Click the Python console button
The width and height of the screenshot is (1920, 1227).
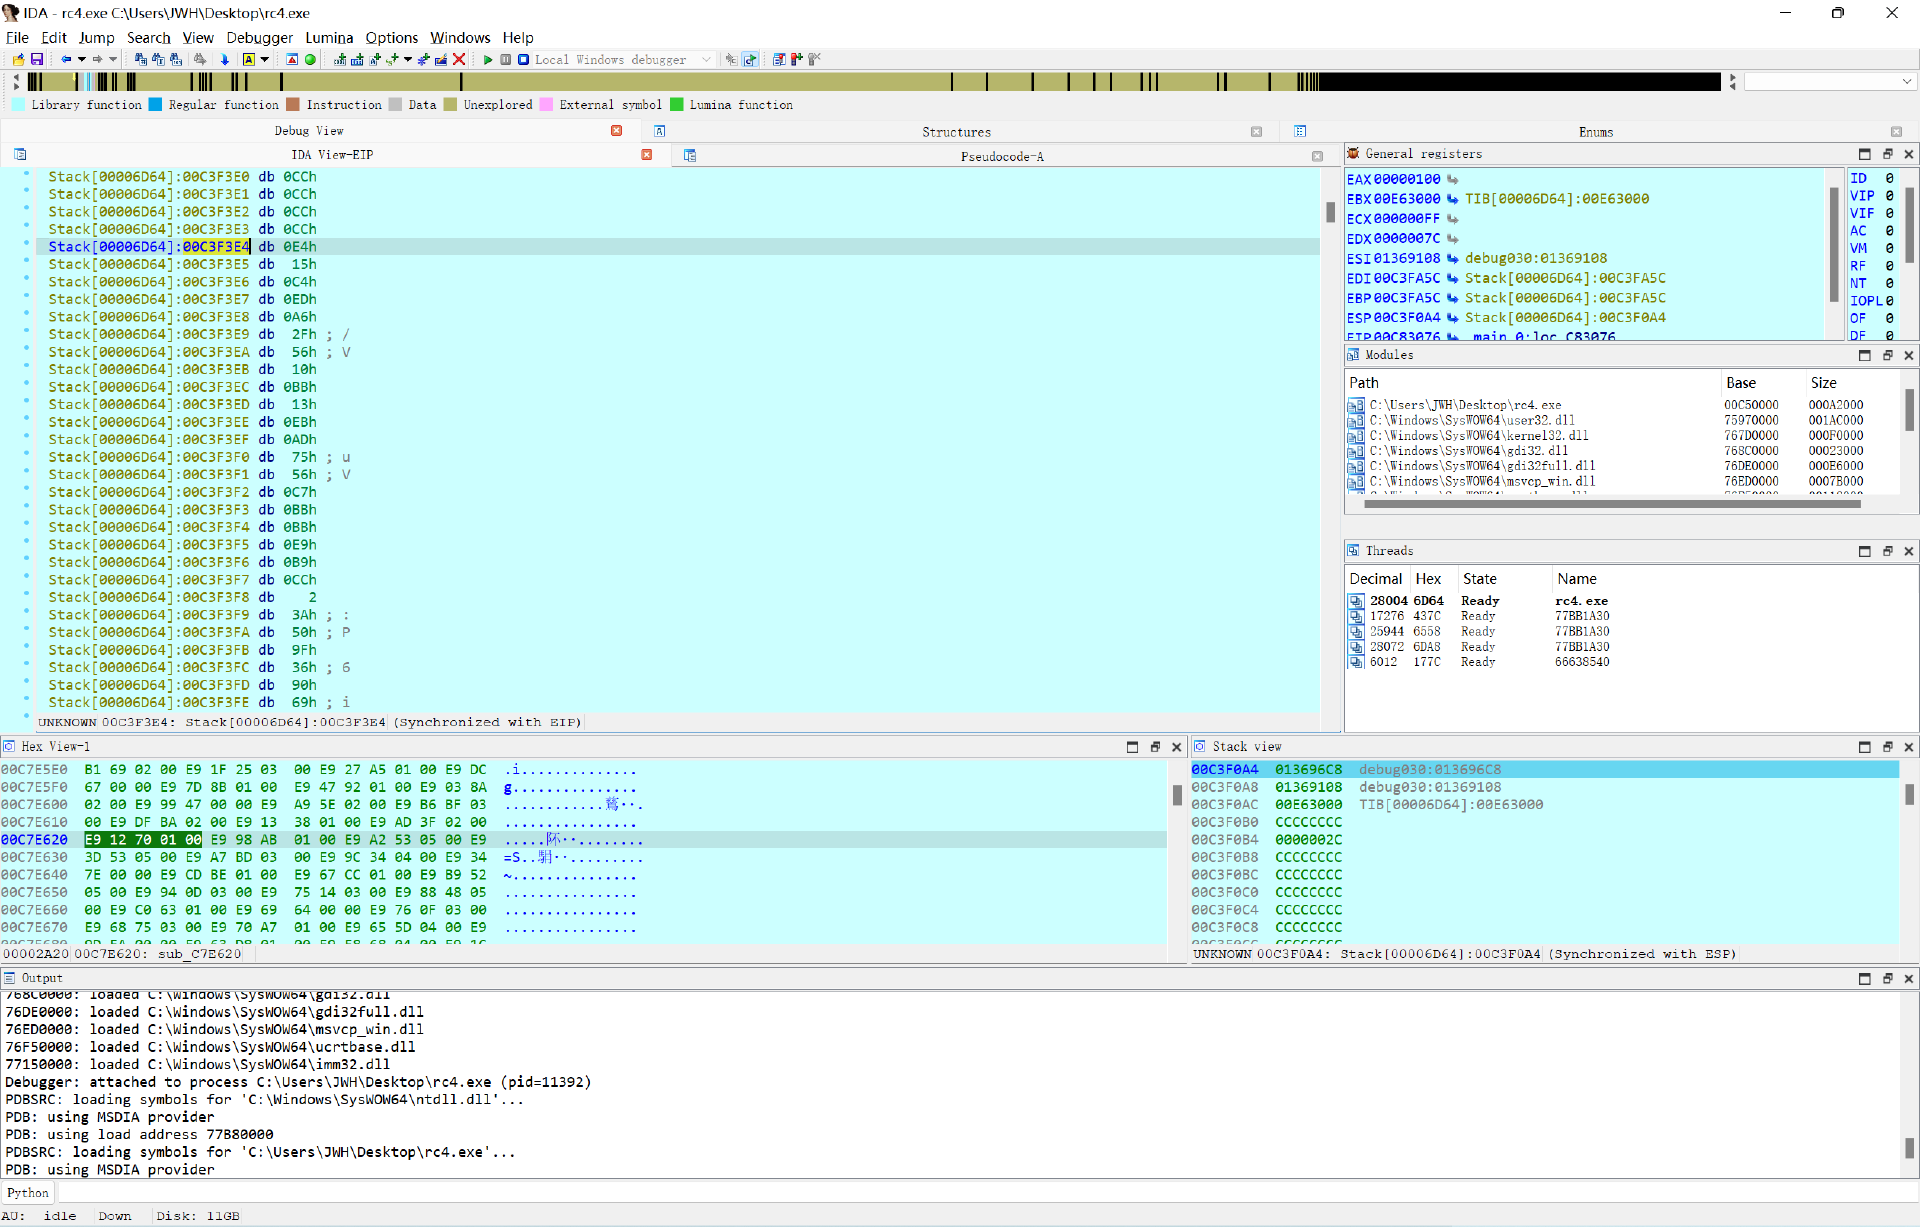28,1193
